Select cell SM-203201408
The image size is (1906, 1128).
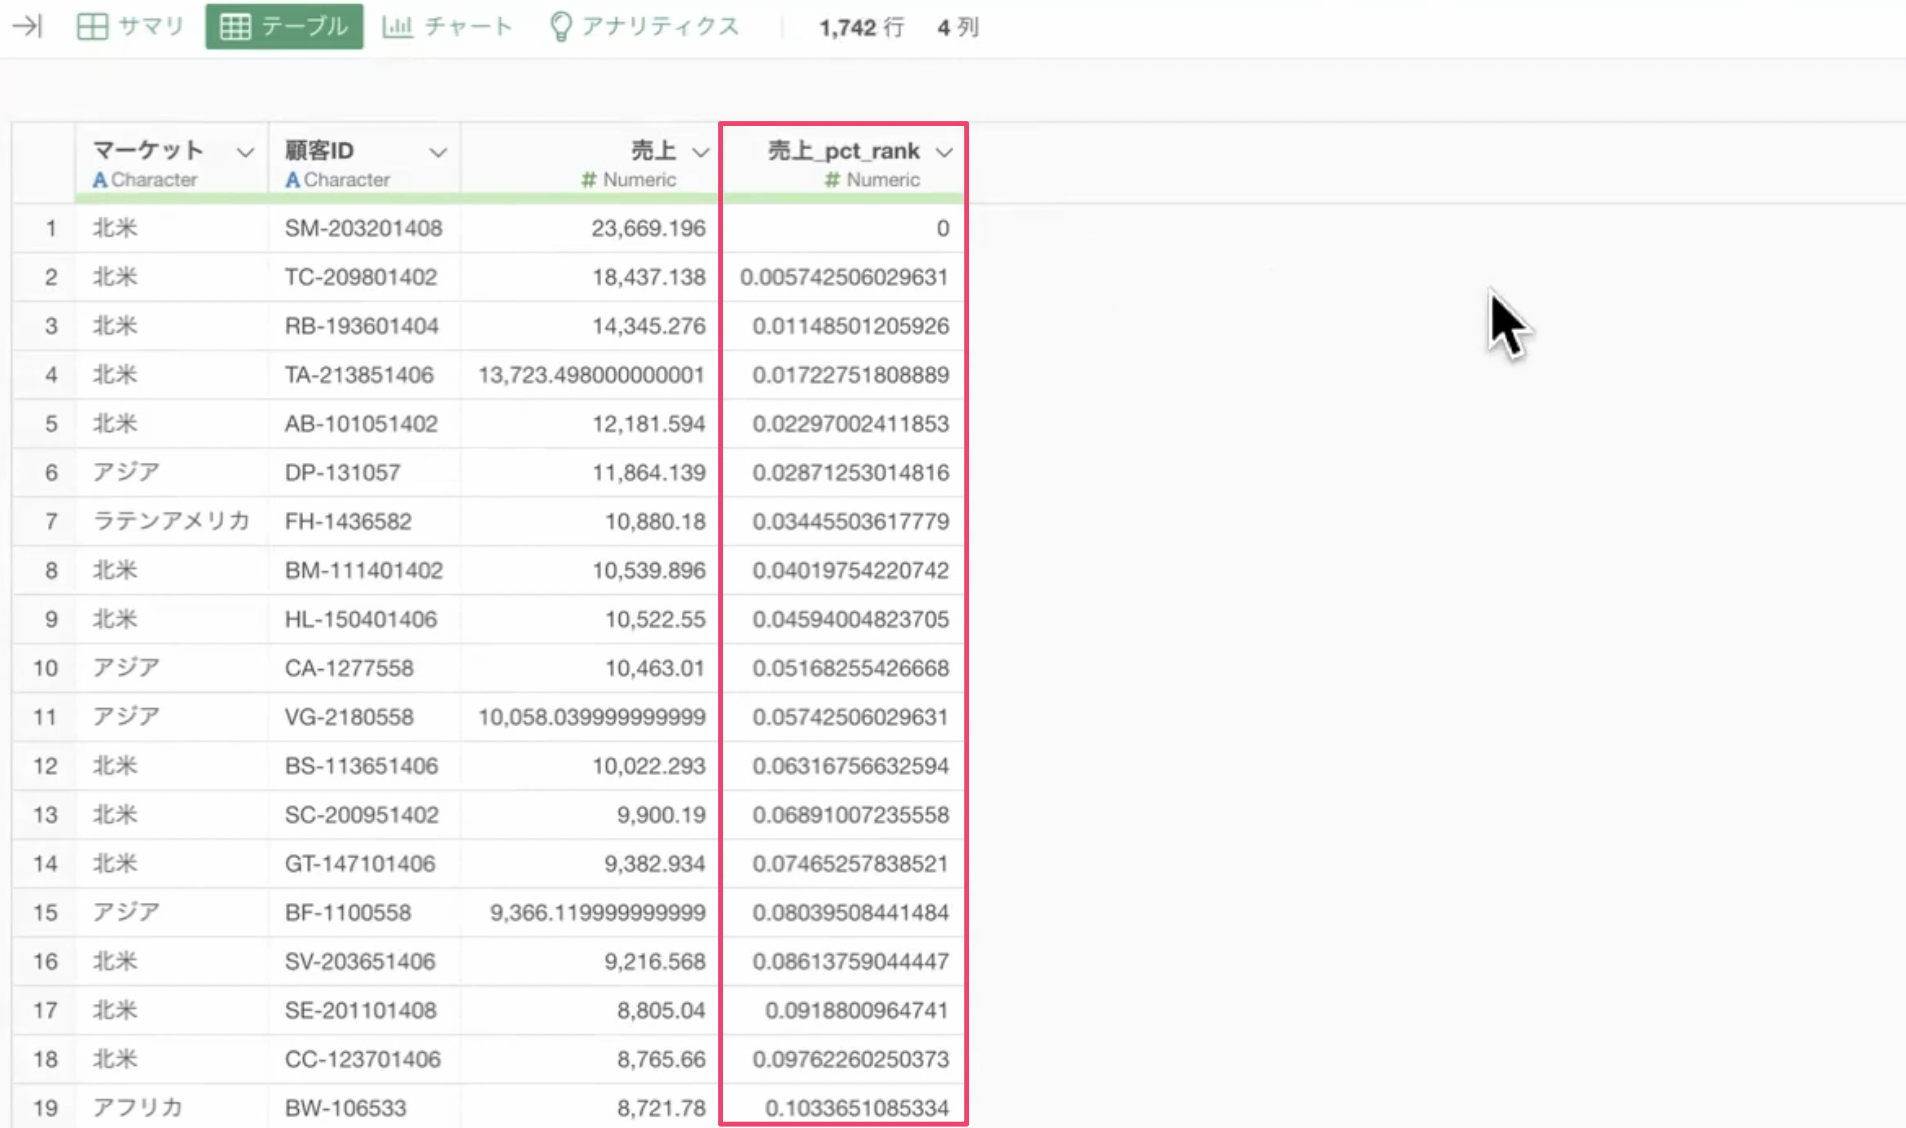(x=364, y=228)
